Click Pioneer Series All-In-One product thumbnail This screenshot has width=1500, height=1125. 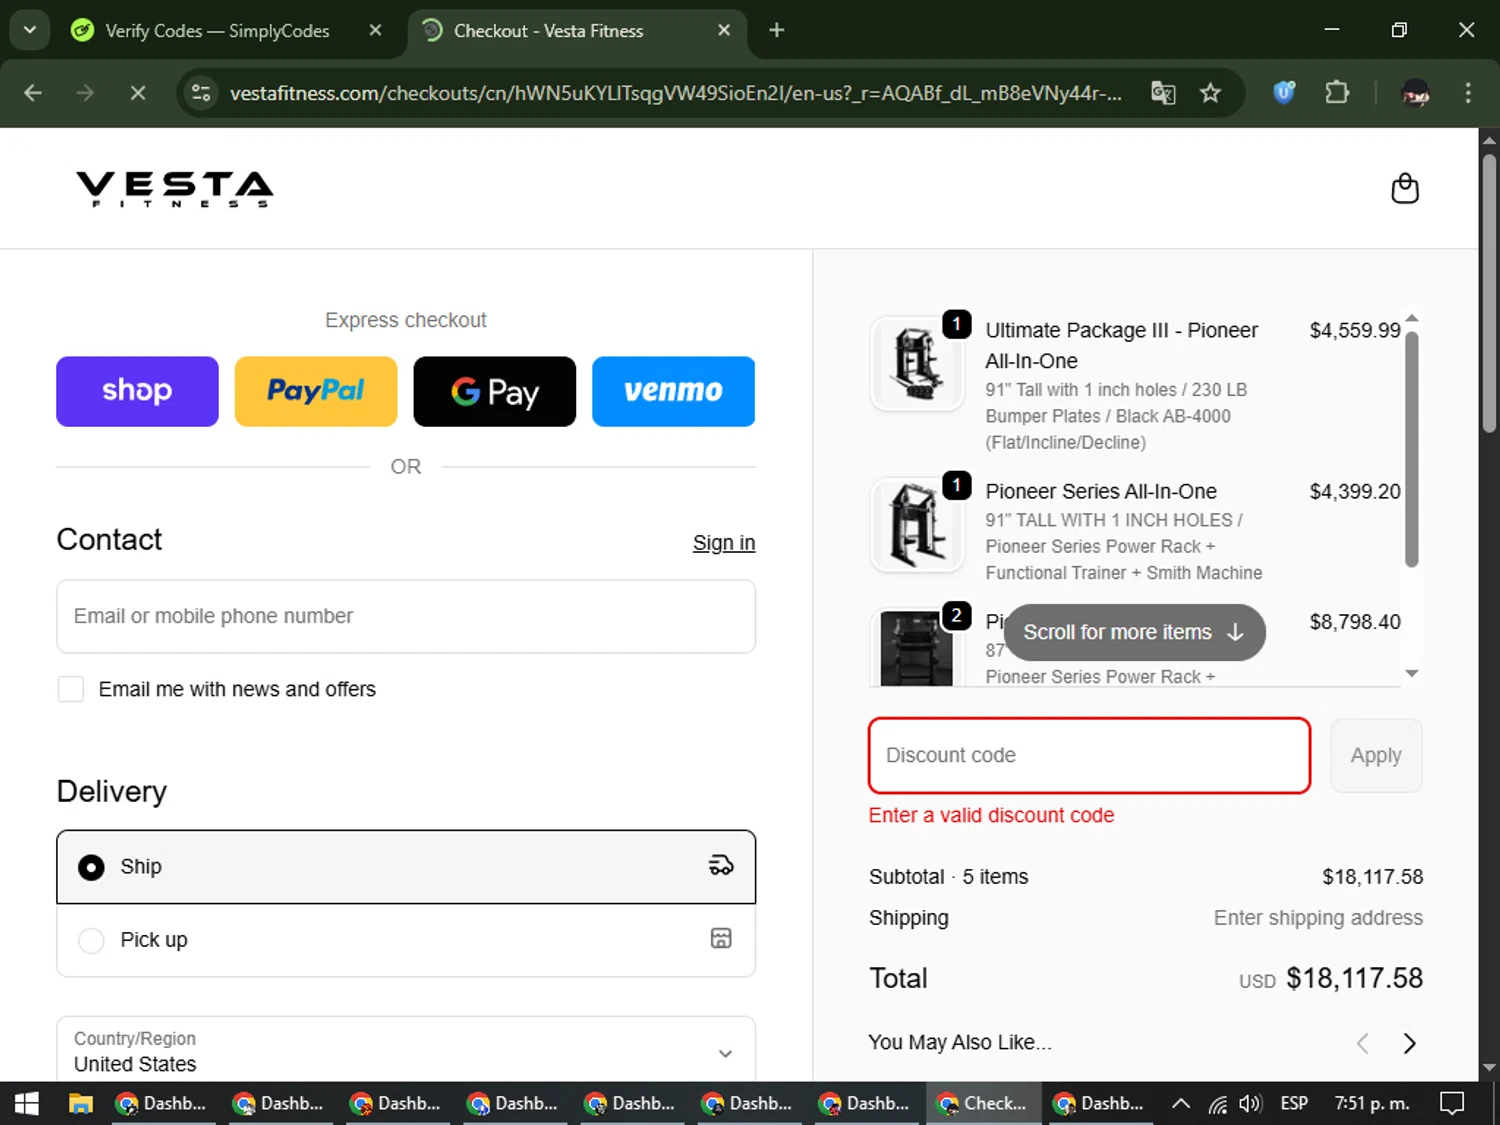point(916,524)
